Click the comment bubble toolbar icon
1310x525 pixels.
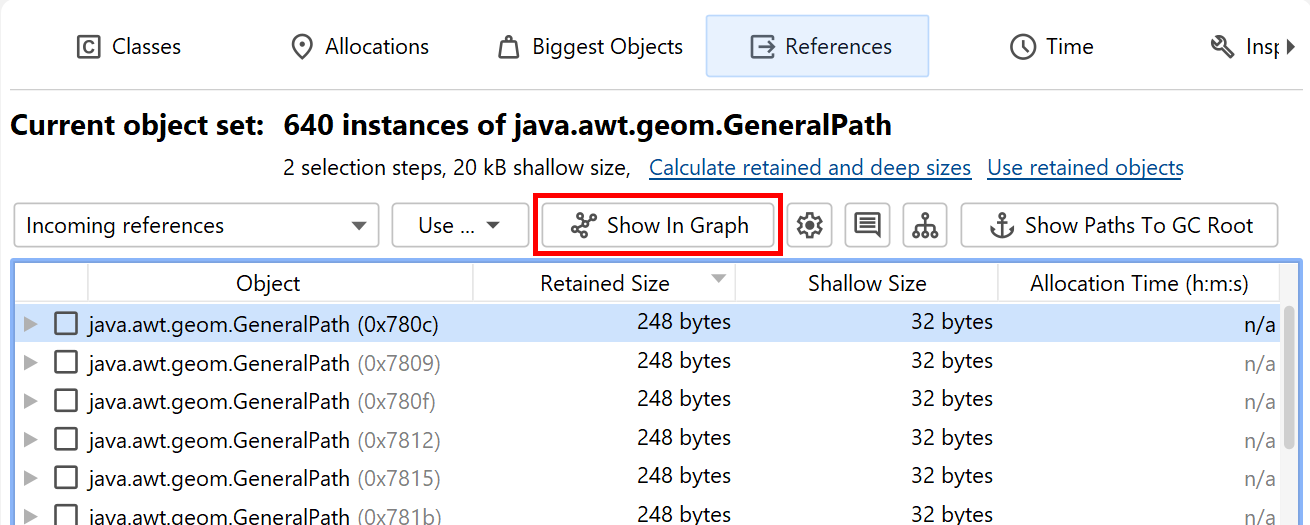click(867, 226)
